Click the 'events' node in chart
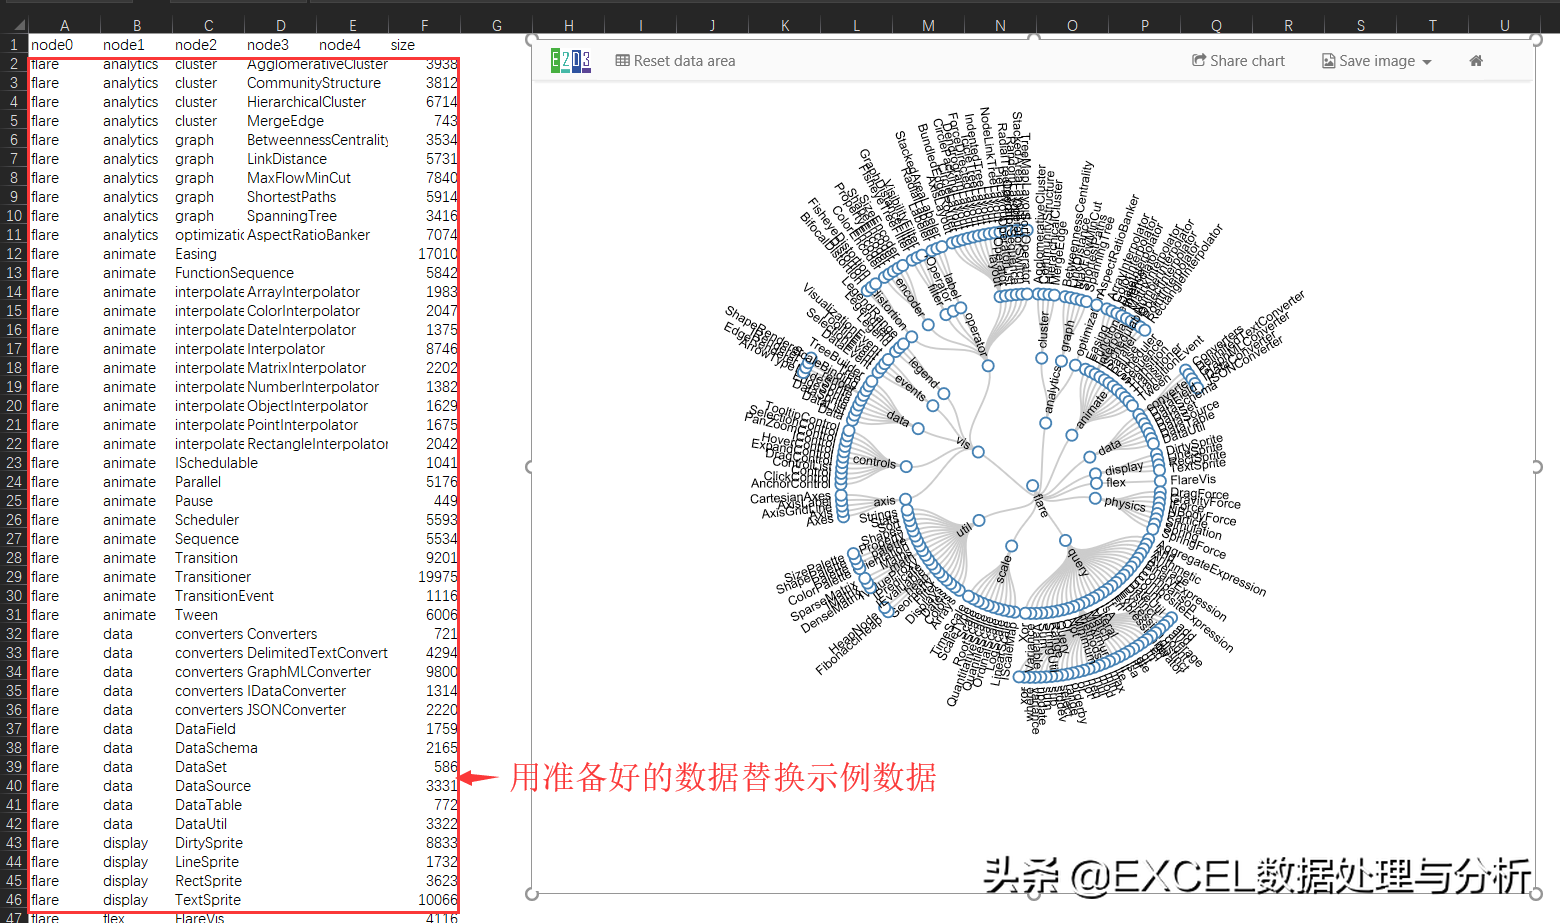This screenshot has width=1560, height=923. (x=933, y=405)
